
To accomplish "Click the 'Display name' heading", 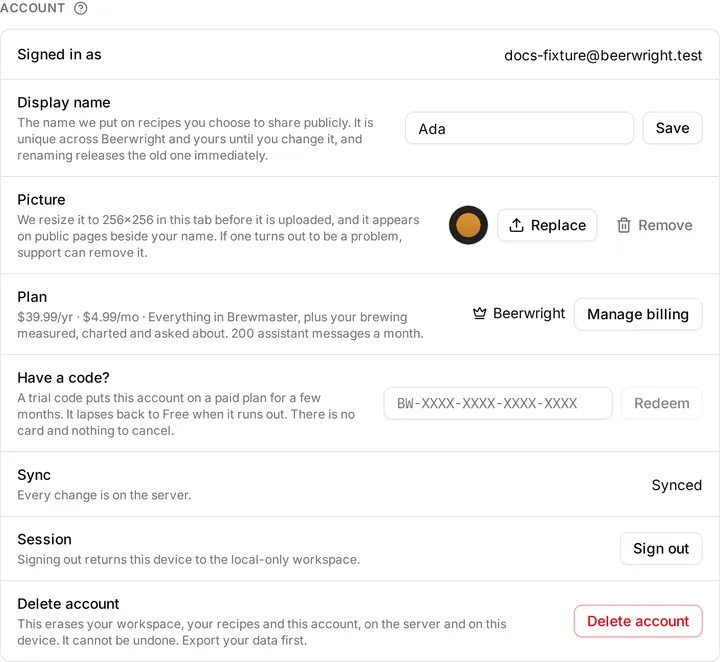I will coord(64,102).
